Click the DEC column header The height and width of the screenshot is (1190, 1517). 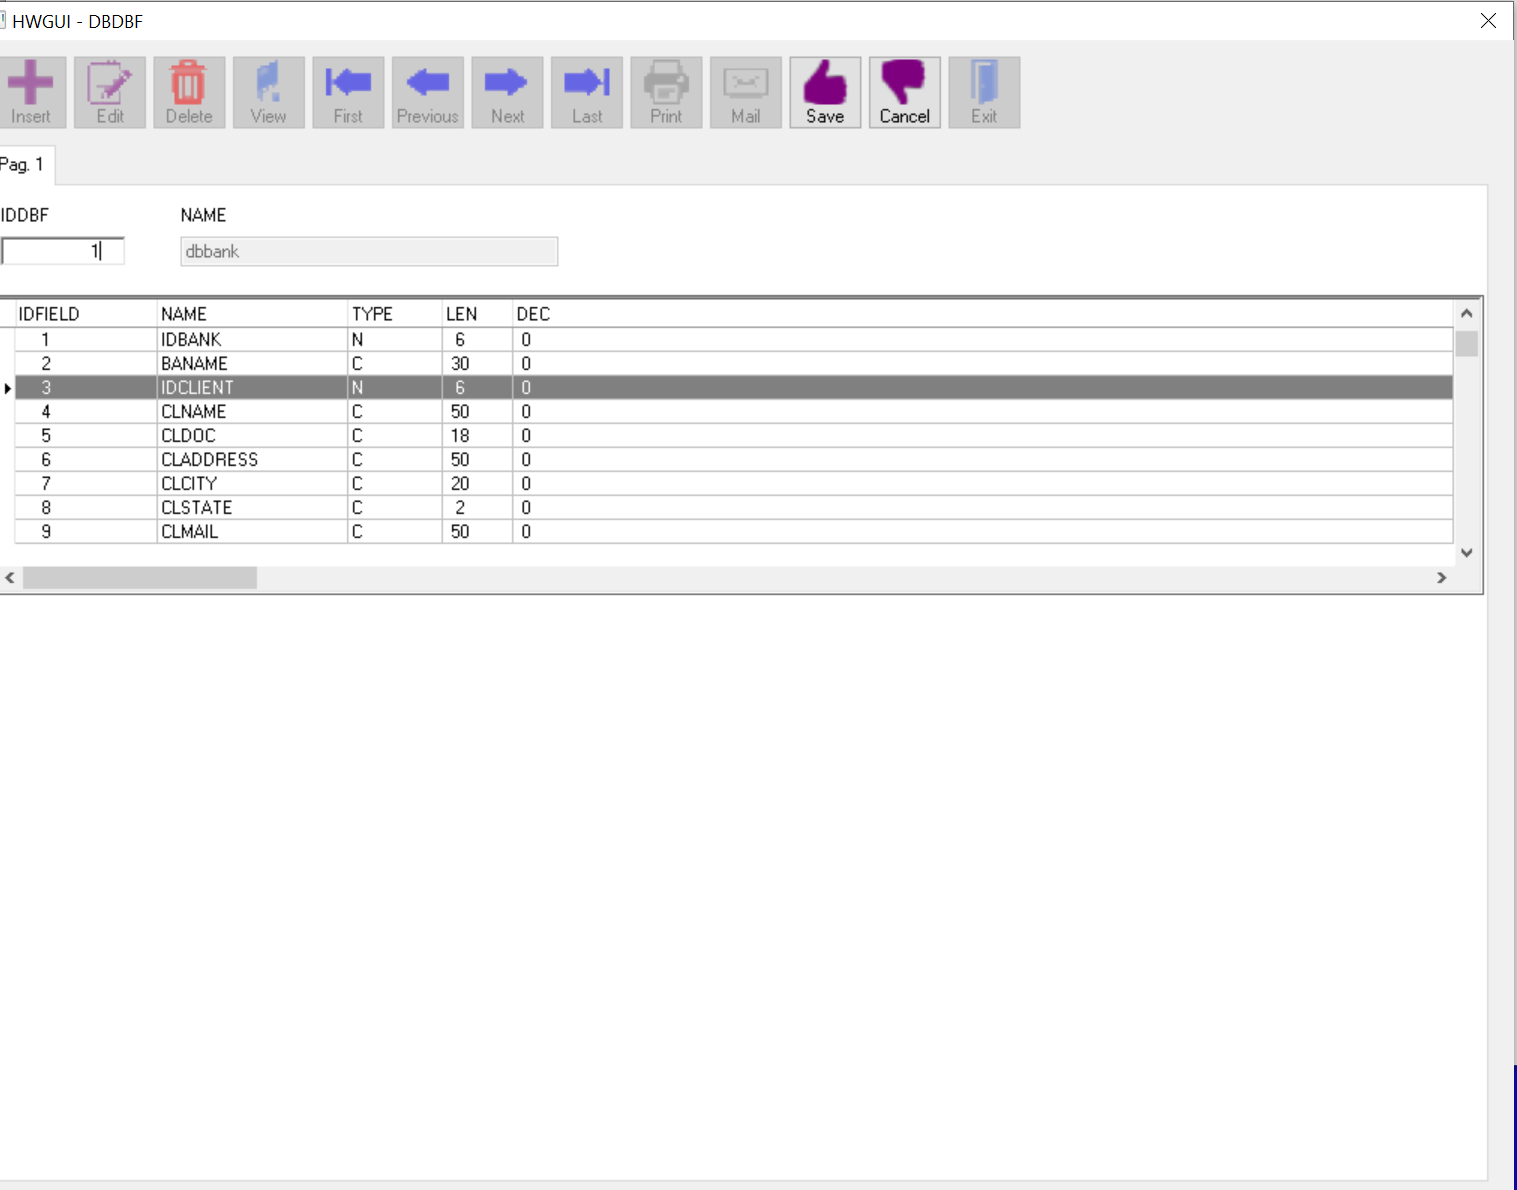(533, 314)
